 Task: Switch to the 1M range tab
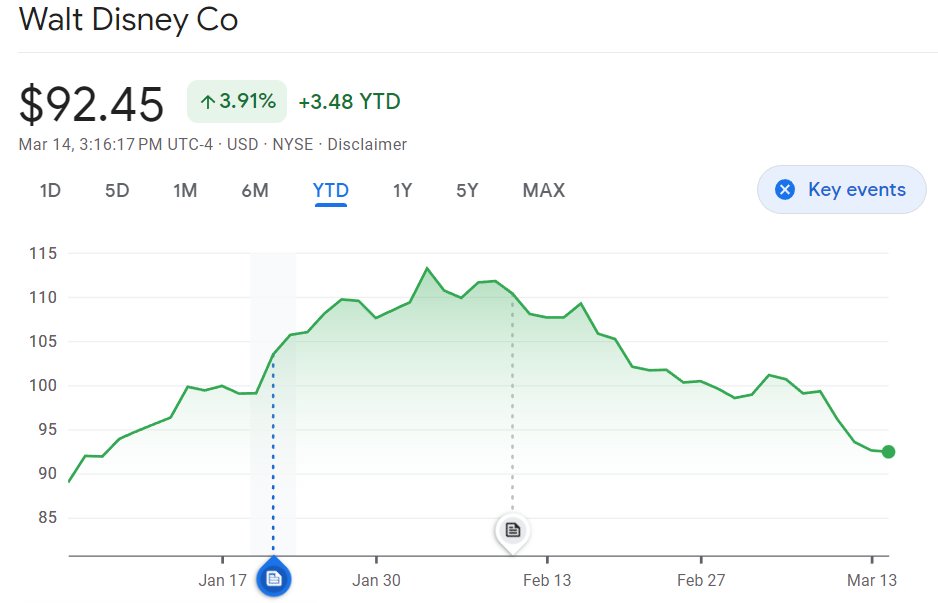(x=185, y=190)
